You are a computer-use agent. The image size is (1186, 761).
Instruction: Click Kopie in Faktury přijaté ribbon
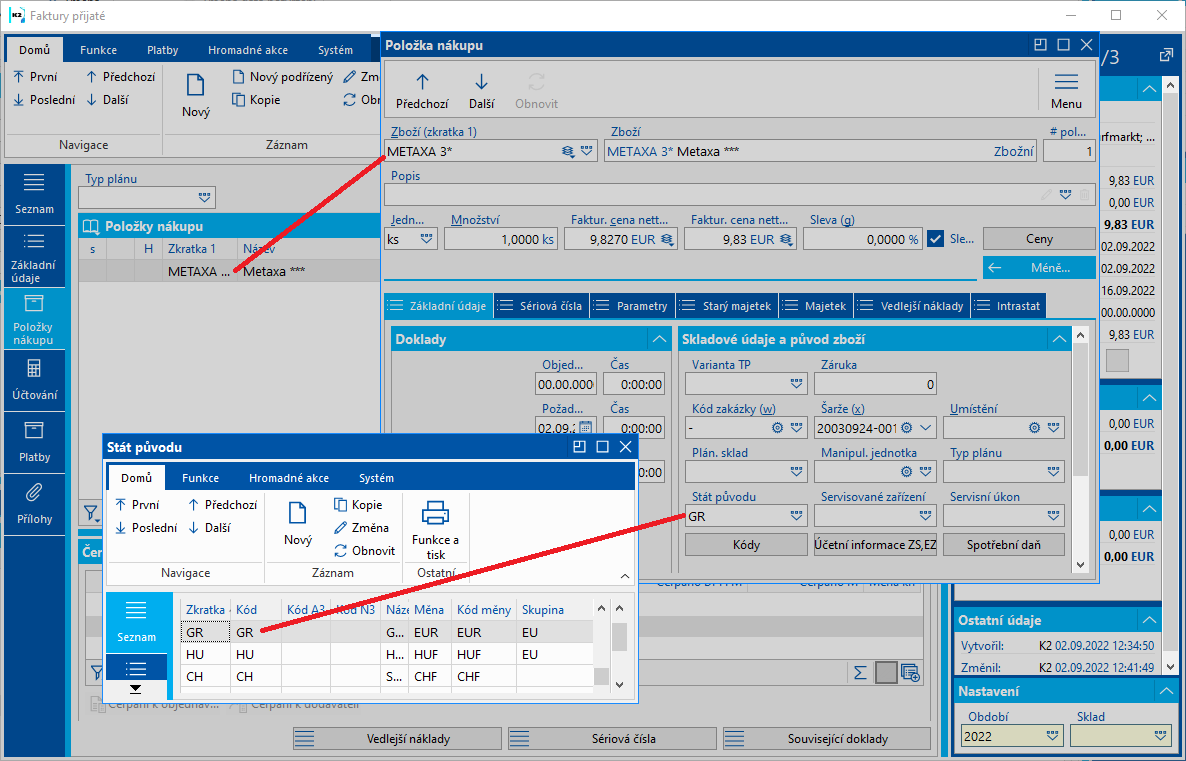click(256, 99)
